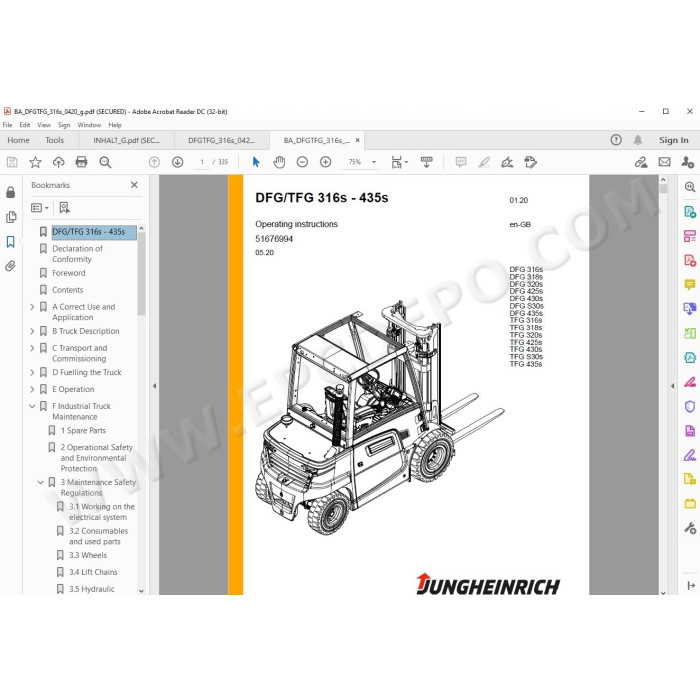The image size is (700, 700).
Task: Toggle the Bookmarks panel icon
Action: [x=11, y=242]
